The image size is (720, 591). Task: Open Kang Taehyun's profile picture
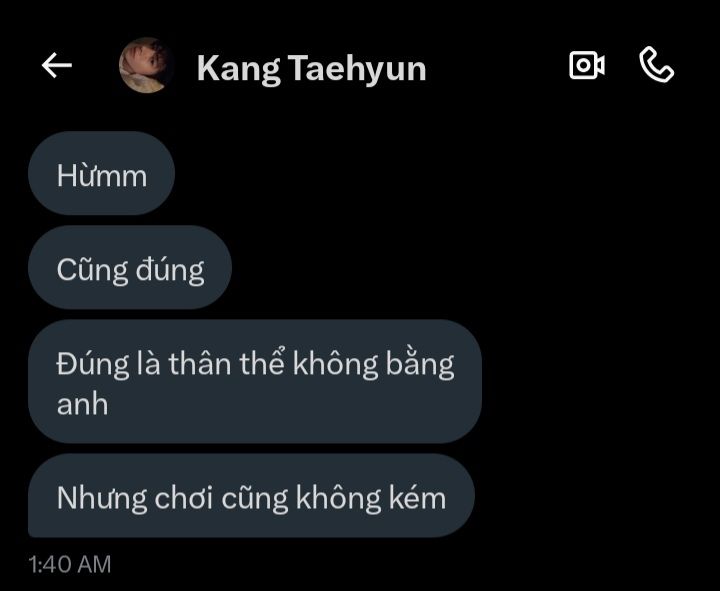click(x=146, y=65)
